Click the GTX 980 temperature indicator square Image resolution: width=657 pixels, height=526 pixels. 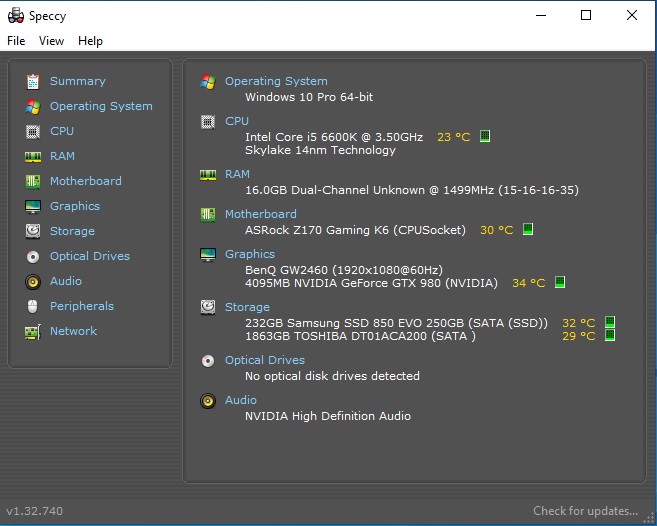(x=560, y=283)
